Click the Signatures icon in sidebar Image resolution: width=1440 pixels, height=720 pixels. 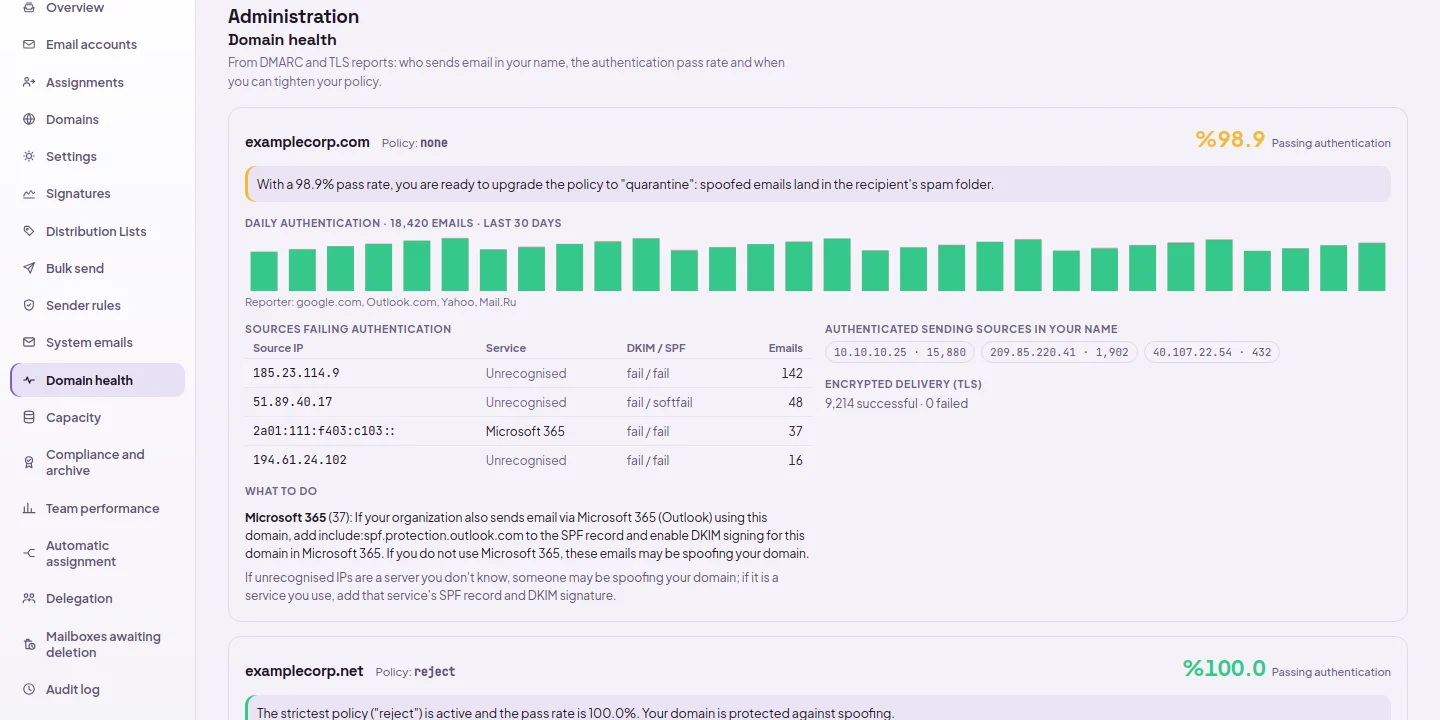[29, 194]
